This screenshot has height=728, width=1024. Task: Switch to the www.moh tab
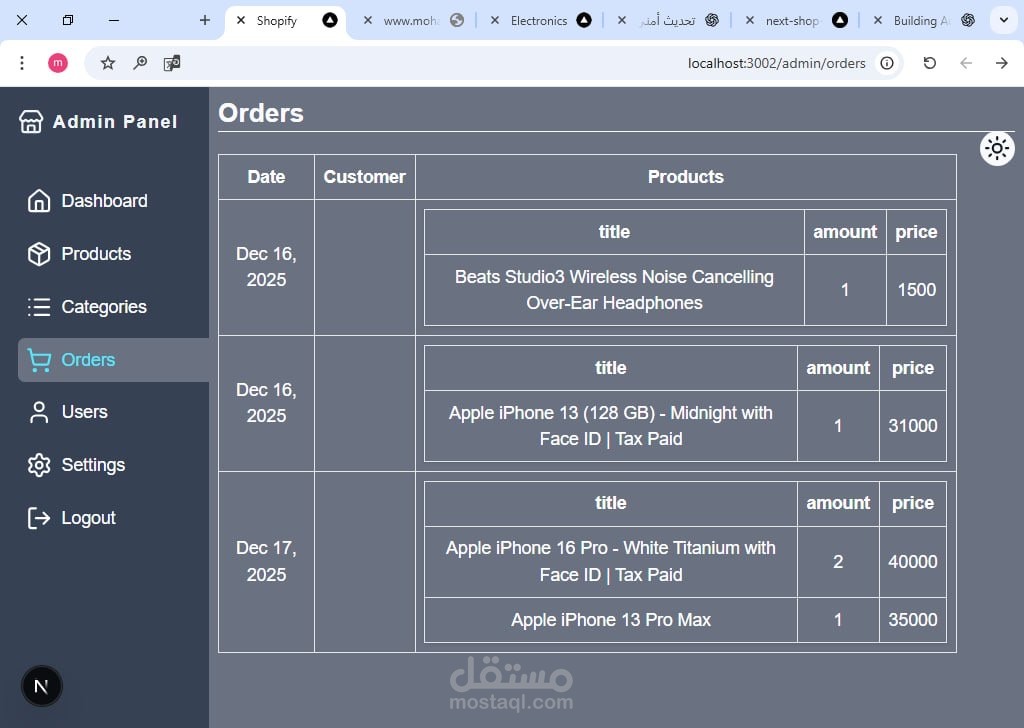[x=413, y=20]
